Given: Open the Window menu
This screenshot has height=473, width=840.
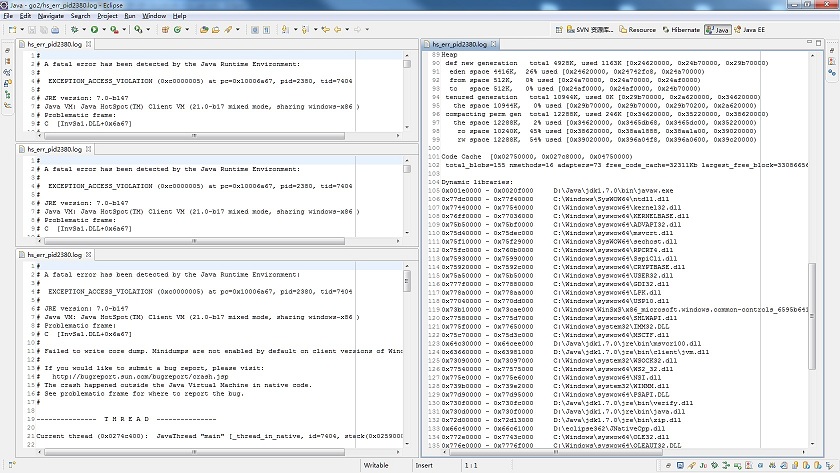Looking at the screenshot, I should [x=154, y=16].
